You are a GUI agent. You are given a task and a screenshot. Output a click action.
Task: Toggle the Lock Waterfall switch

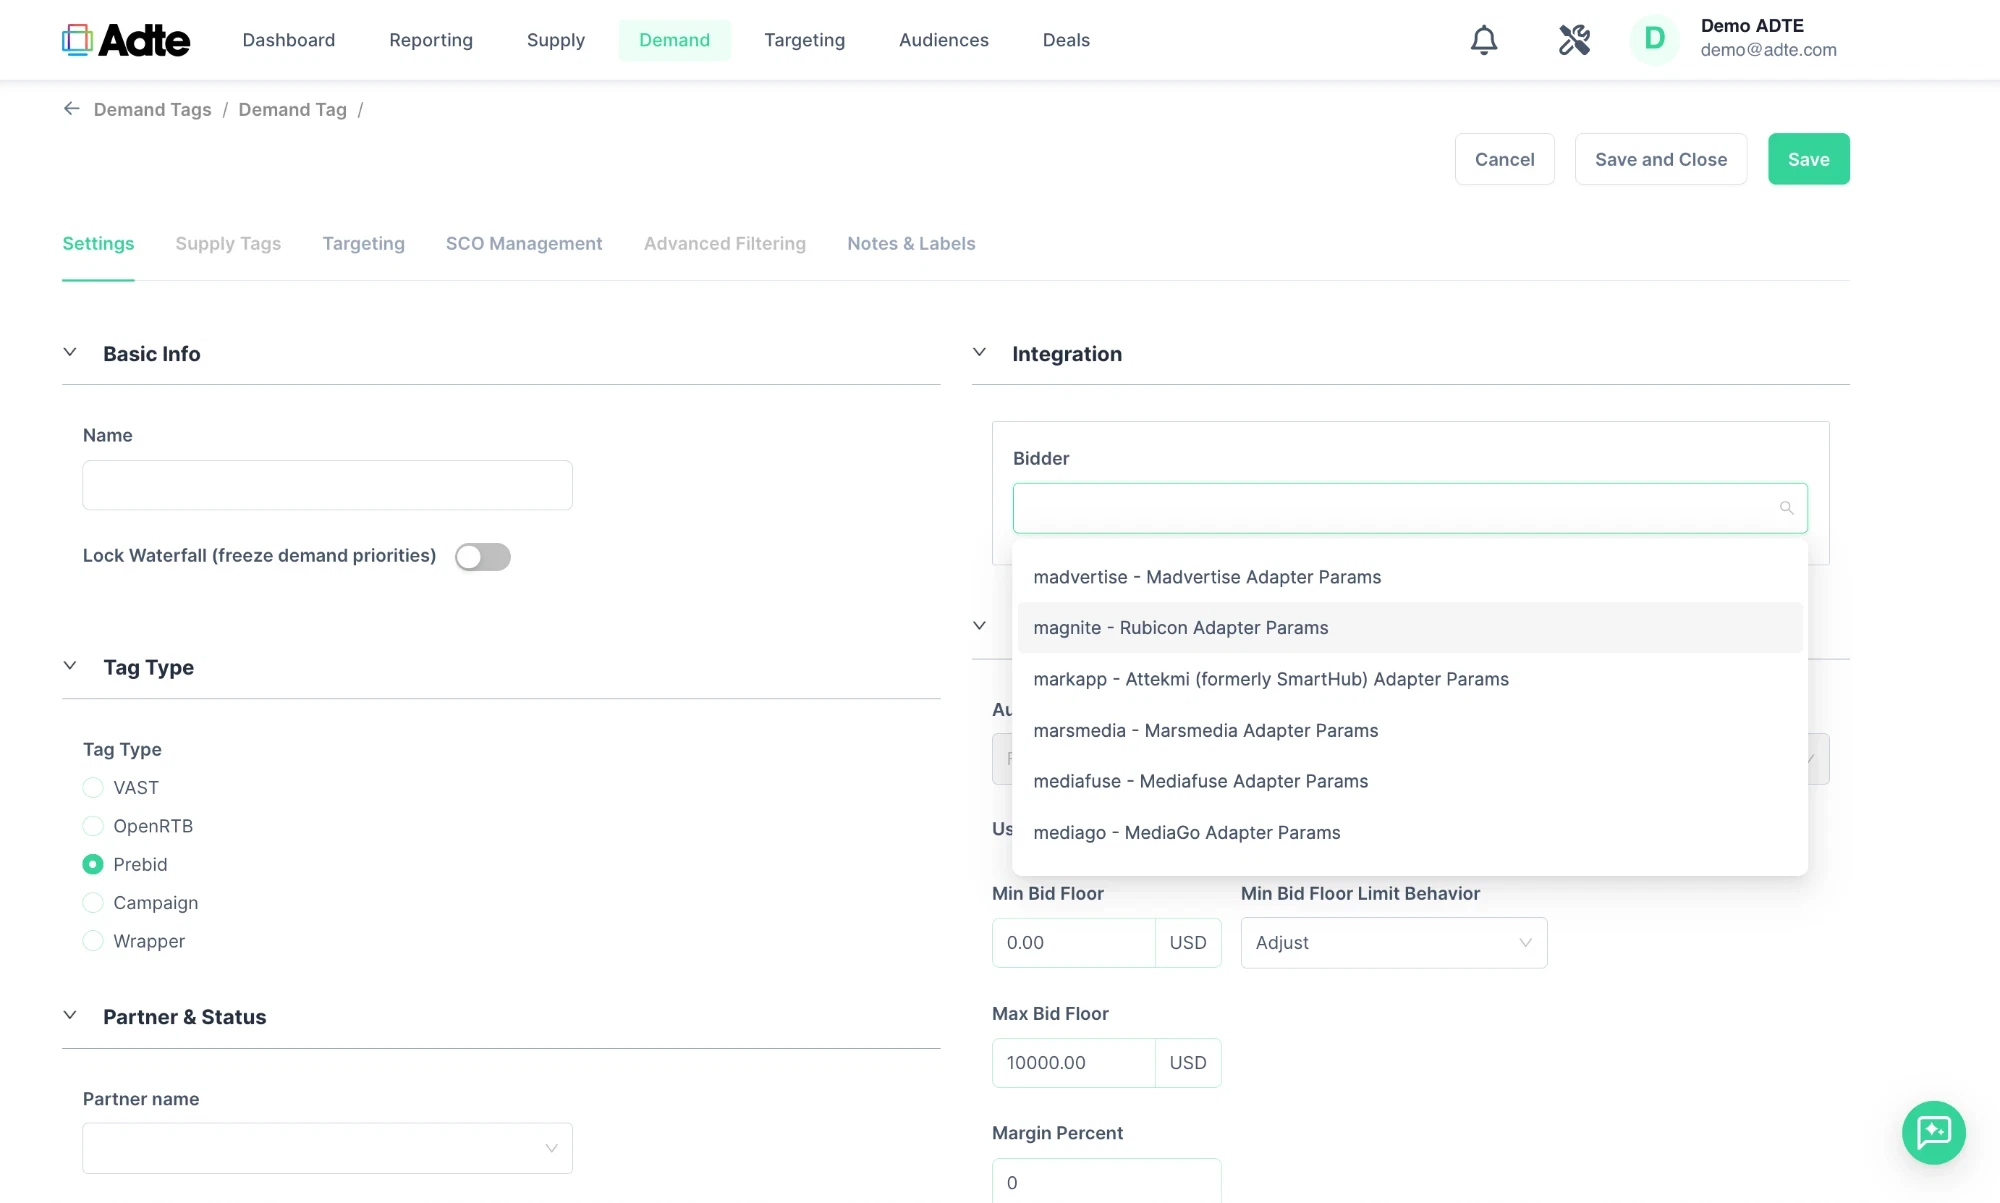coord(483,557)
